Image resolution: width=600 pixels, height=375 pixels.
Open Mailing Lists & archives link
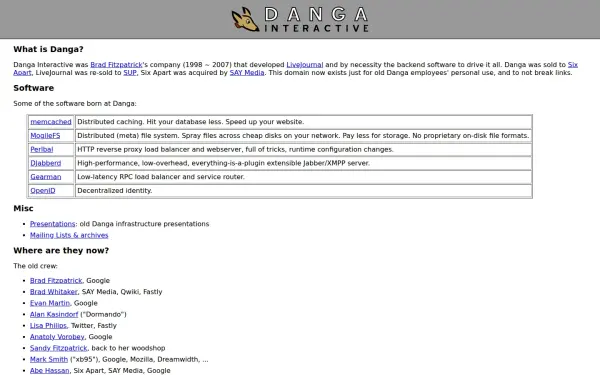pos(69,235)
